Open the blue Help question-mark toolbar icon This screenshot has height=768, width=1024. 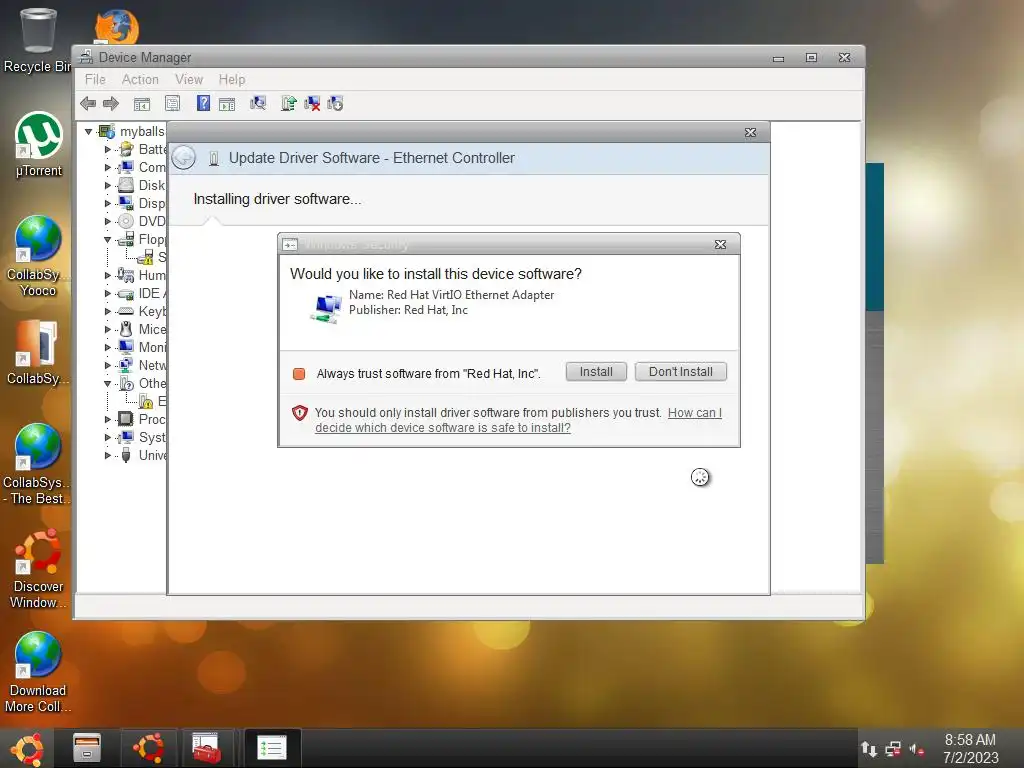(203, 103)
